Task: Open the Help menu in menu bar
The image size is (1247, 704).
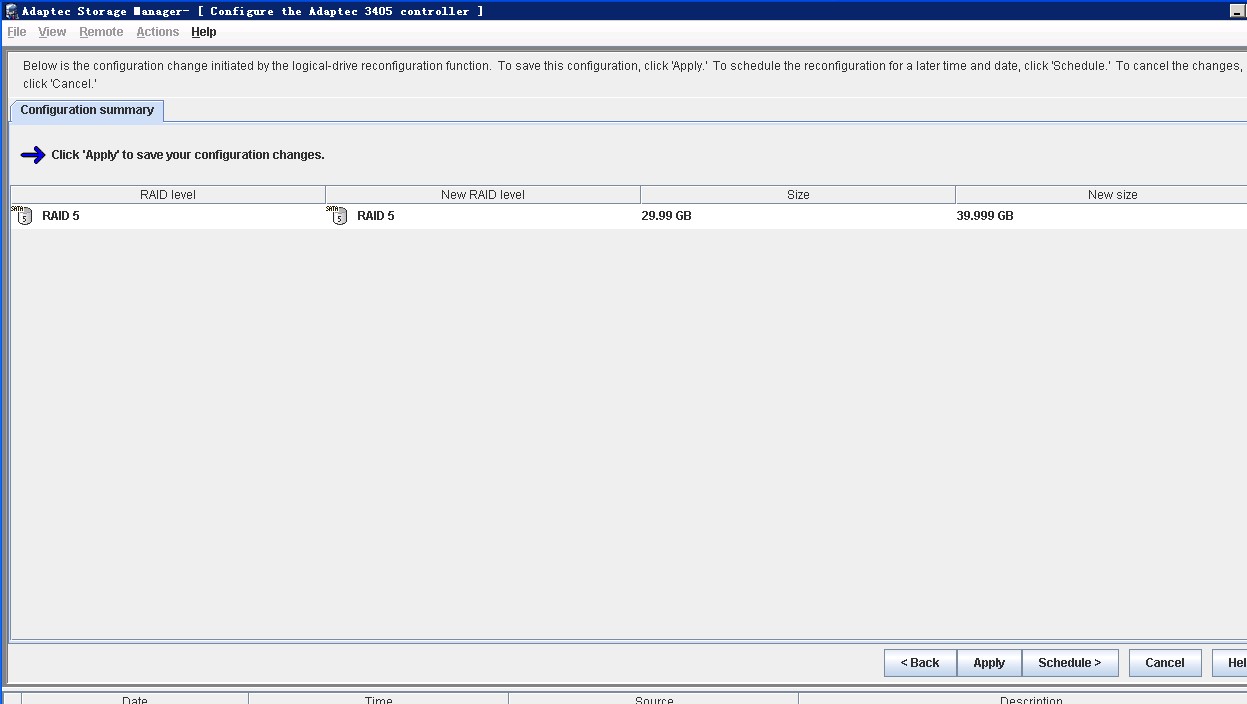Action: click(204, 32)
